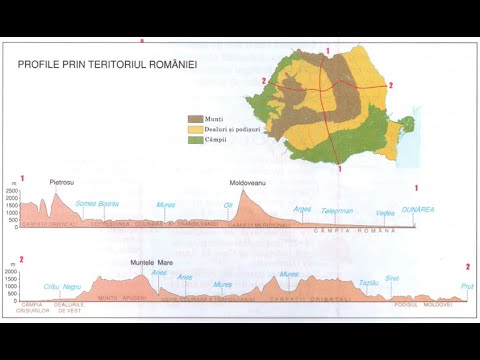The height and width of the screenshot is (360, 480).
Task: Click the MUNȚII APUSENI caption
Action: pos(122,298)
